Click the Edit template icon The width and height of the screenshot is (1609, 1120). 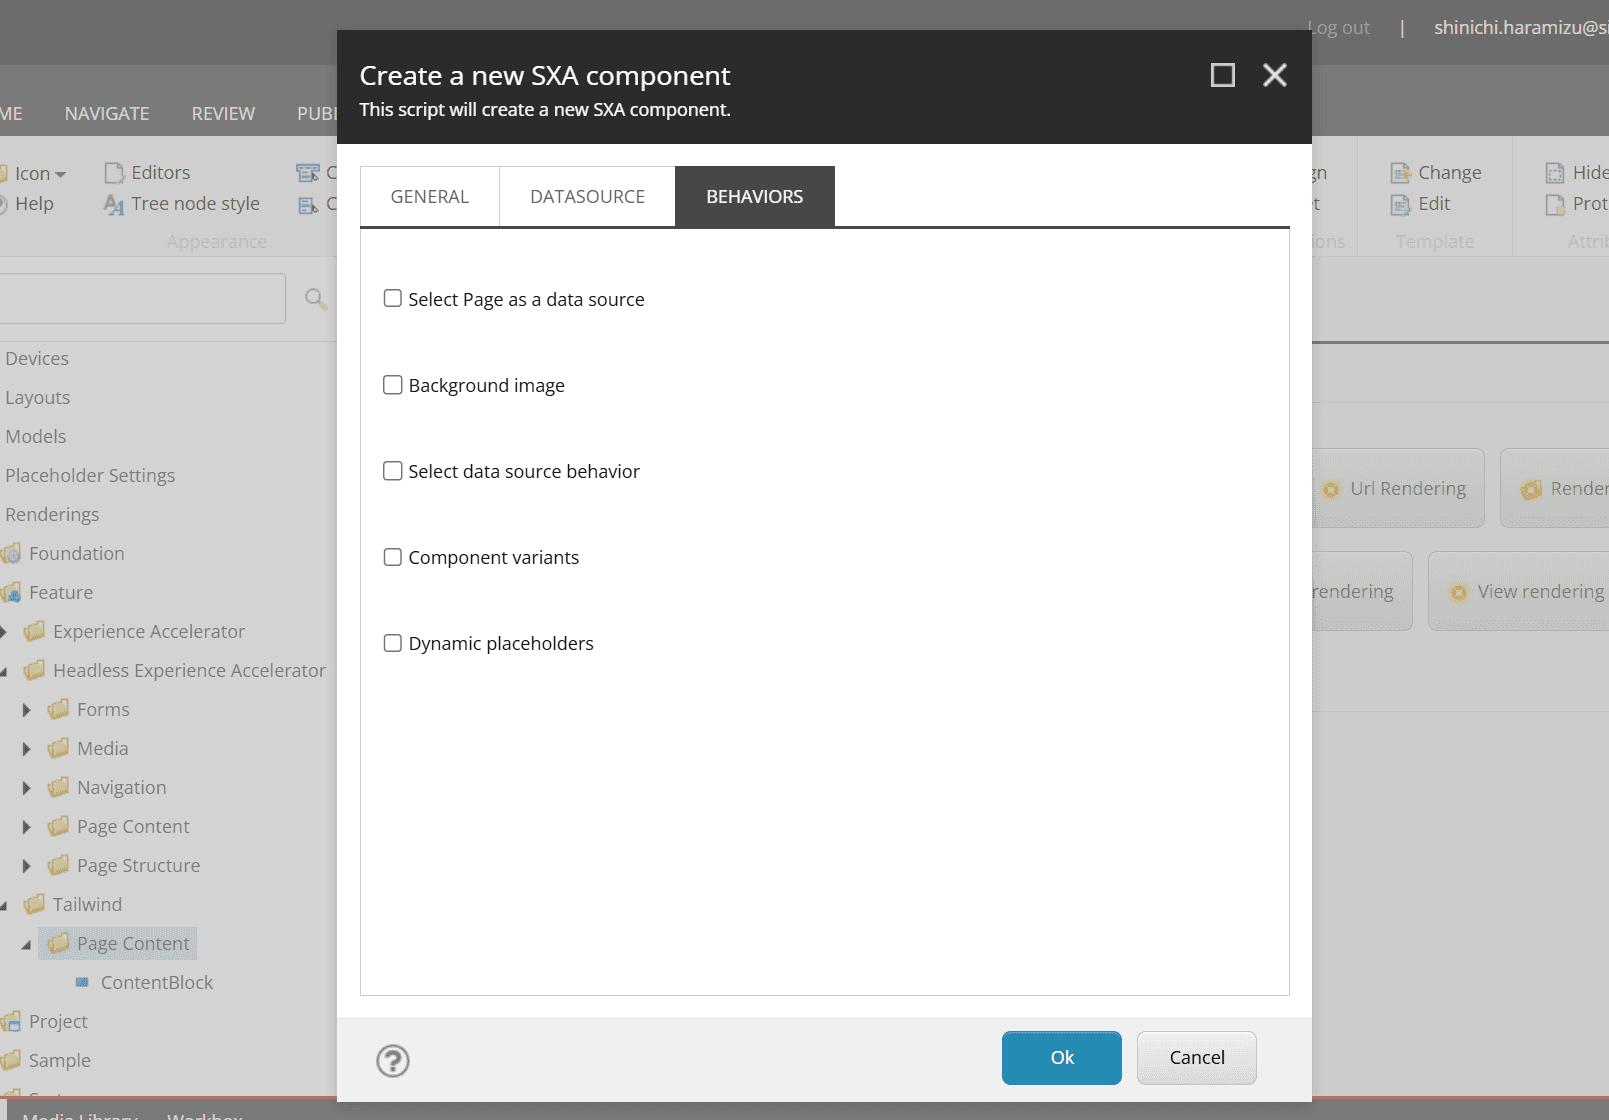click(1400, 205)
